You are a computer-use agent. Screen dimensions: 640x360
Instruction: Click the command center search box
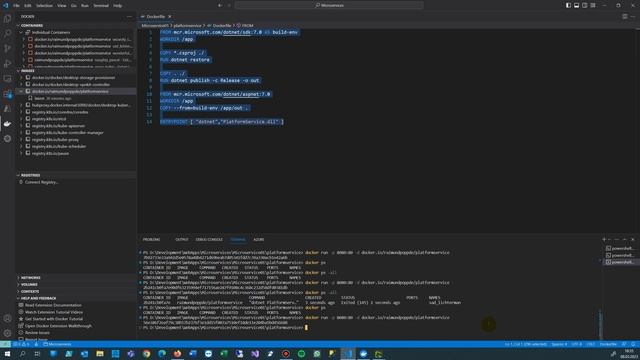point(329,5)
